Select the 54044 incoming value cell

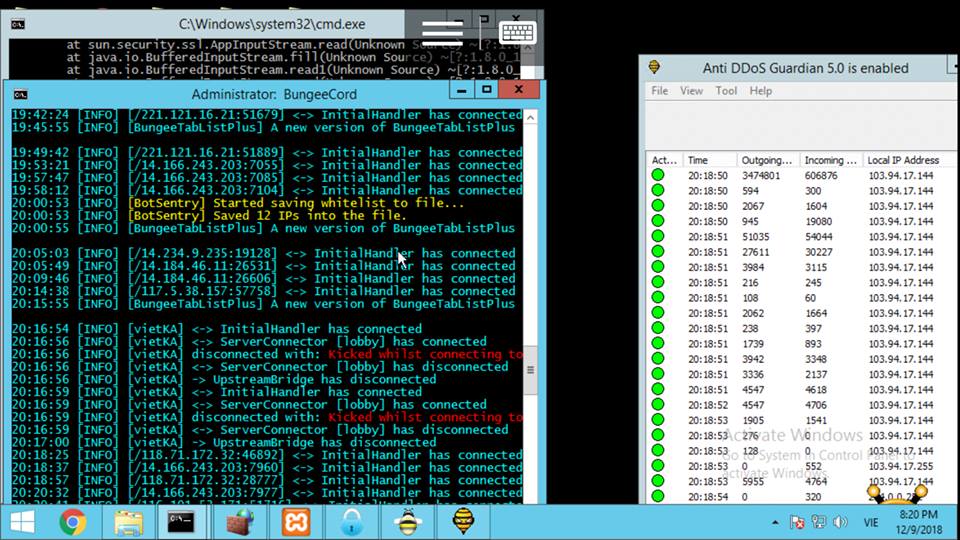pos(818,236)
